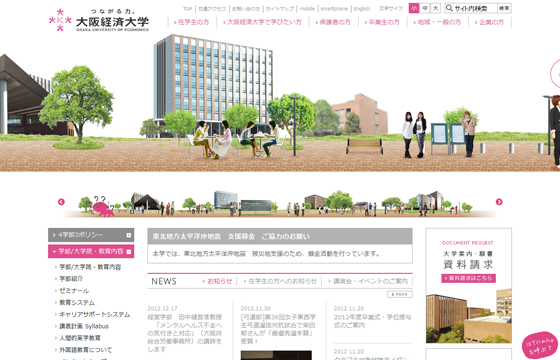
Task: Open the 東北地方太平洋沖地震 支援募金 banner heading
Action: point(231,236)
